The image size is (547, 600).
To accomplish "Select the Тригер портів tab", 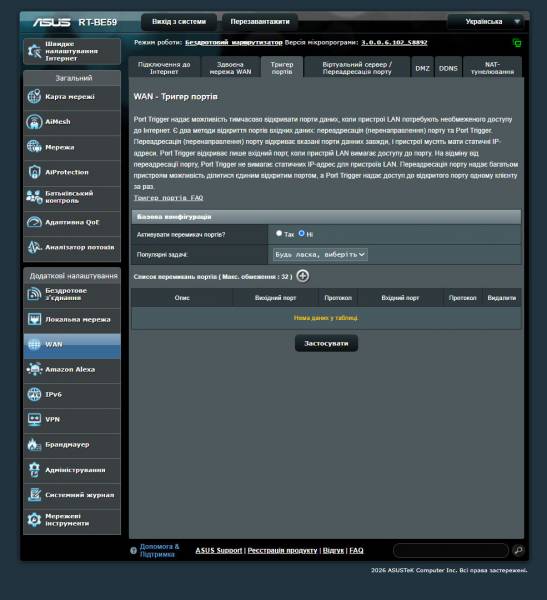I will (x=282, y=68).
